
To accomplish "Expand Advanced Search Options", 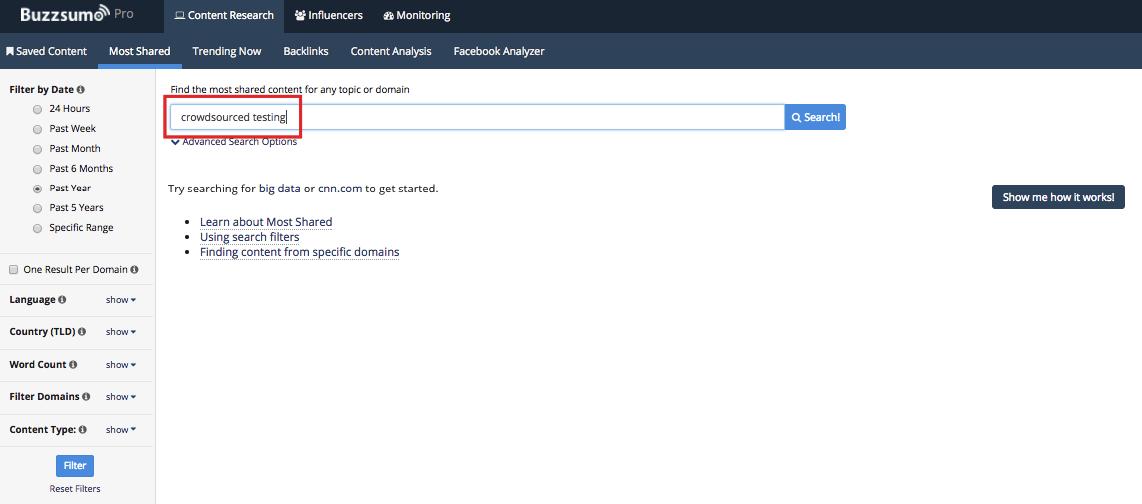I will [x=234, y=142].
